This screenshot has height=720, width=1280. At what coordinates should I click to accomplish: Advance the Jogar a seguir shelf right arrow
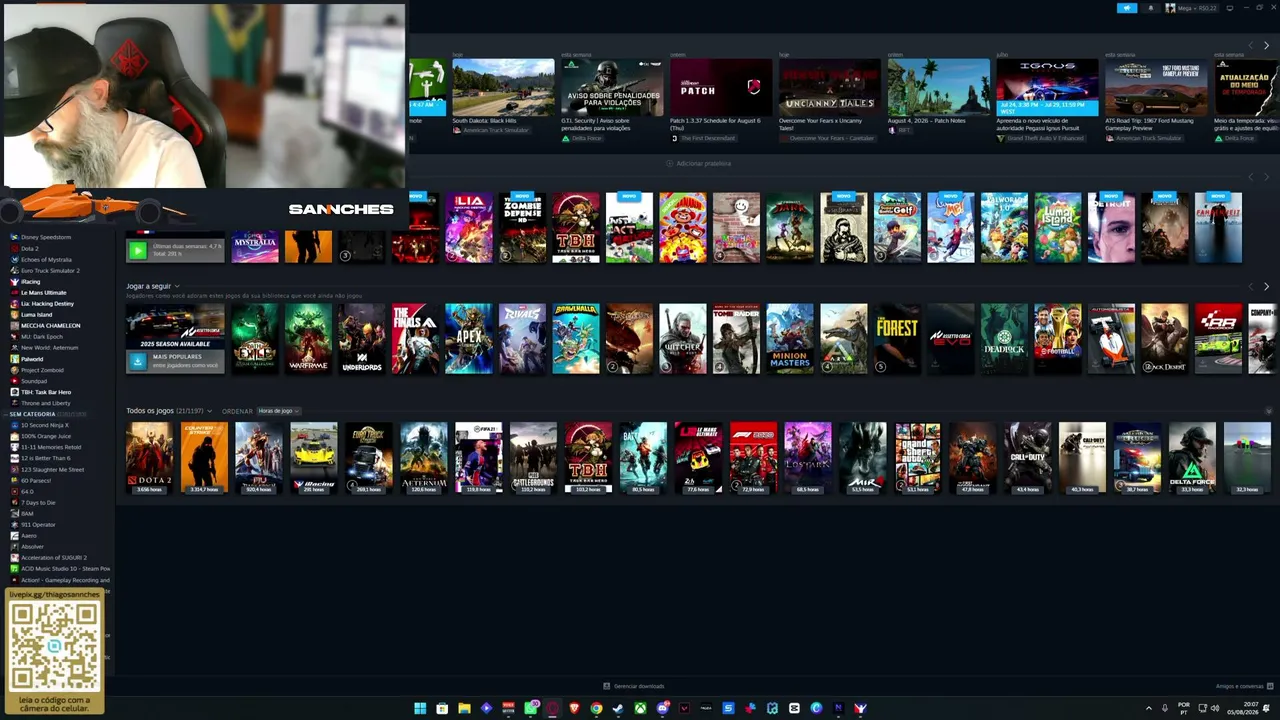pyautogui.click(x=1266, y=287)
